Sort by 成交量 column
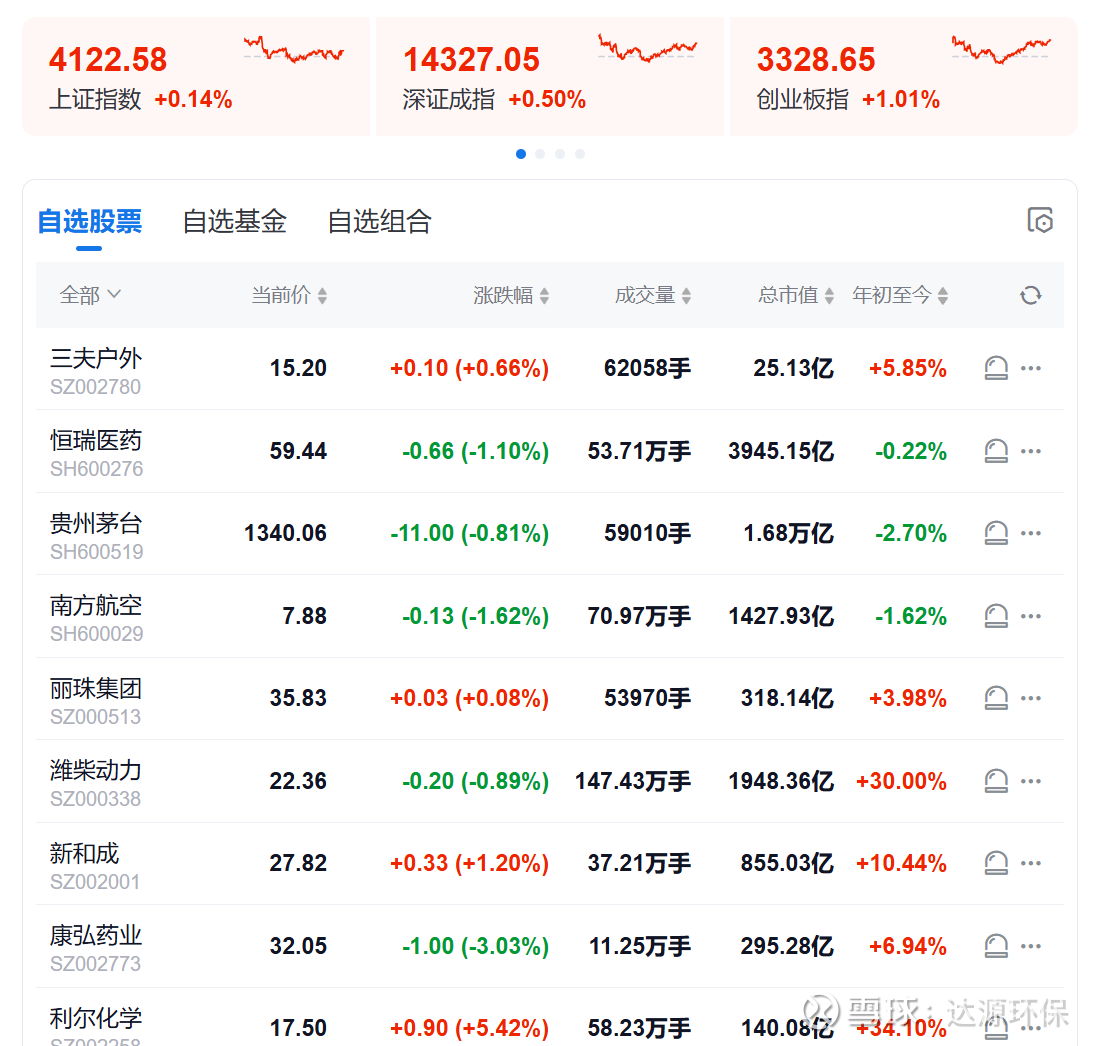The width and height of the screenshot is (1101, 1046). (653, 295)
